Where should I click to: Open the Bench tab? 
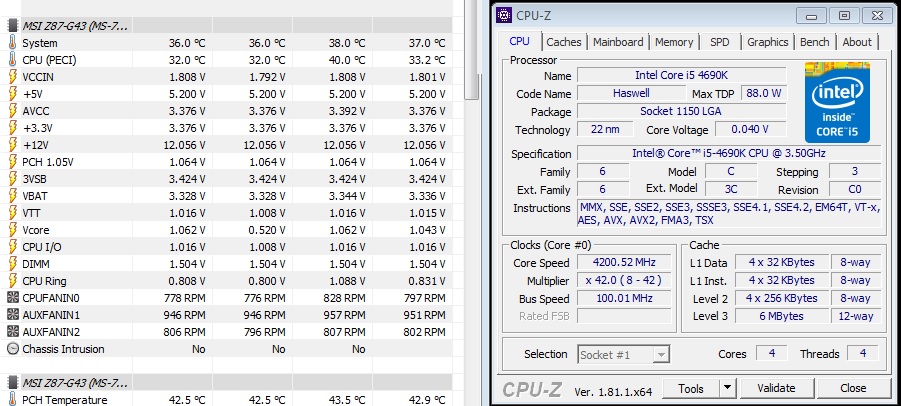tap(815, 42)
